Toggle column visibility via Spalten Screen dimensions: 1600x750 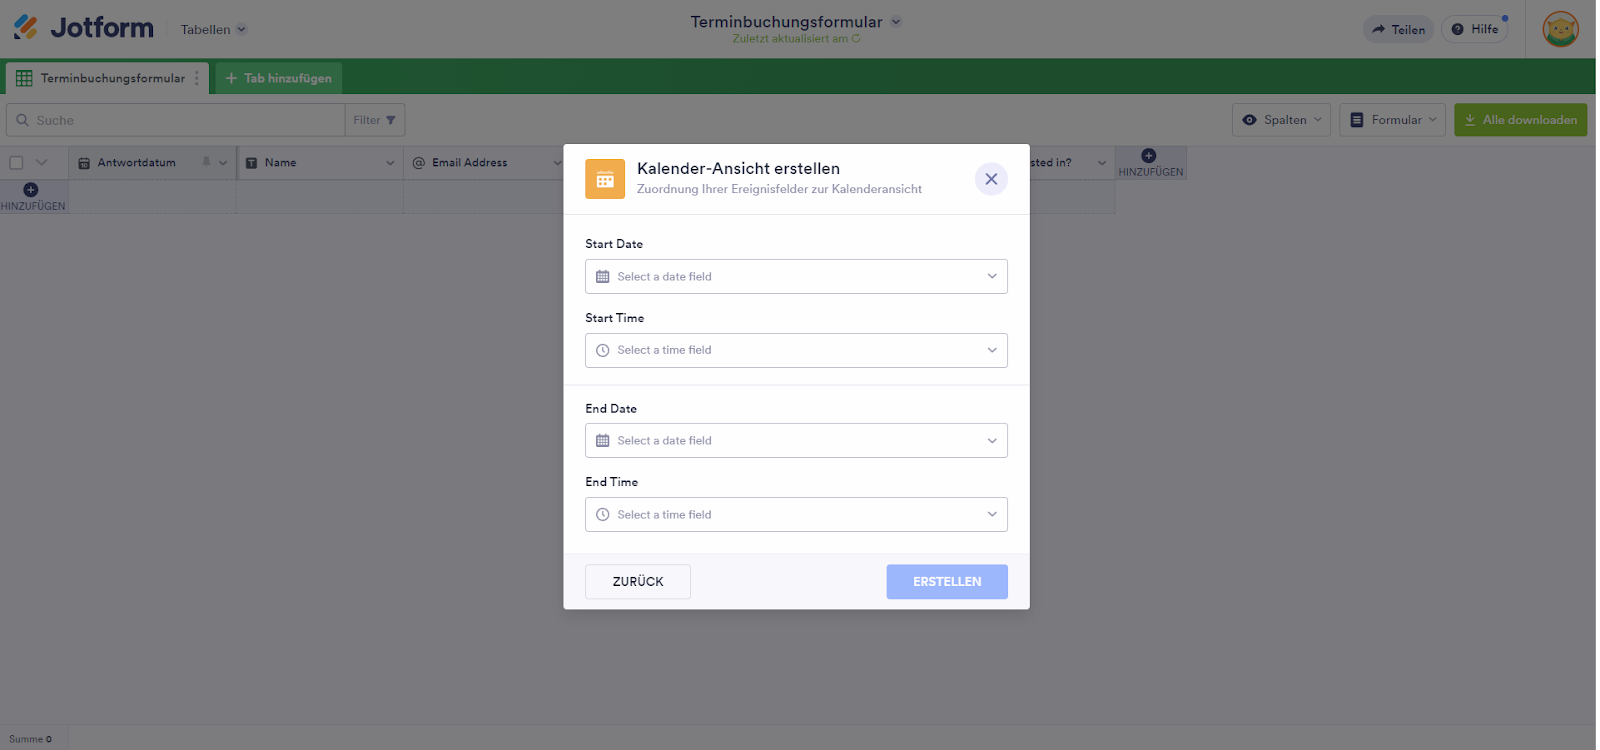click(x=1281, y=120)
